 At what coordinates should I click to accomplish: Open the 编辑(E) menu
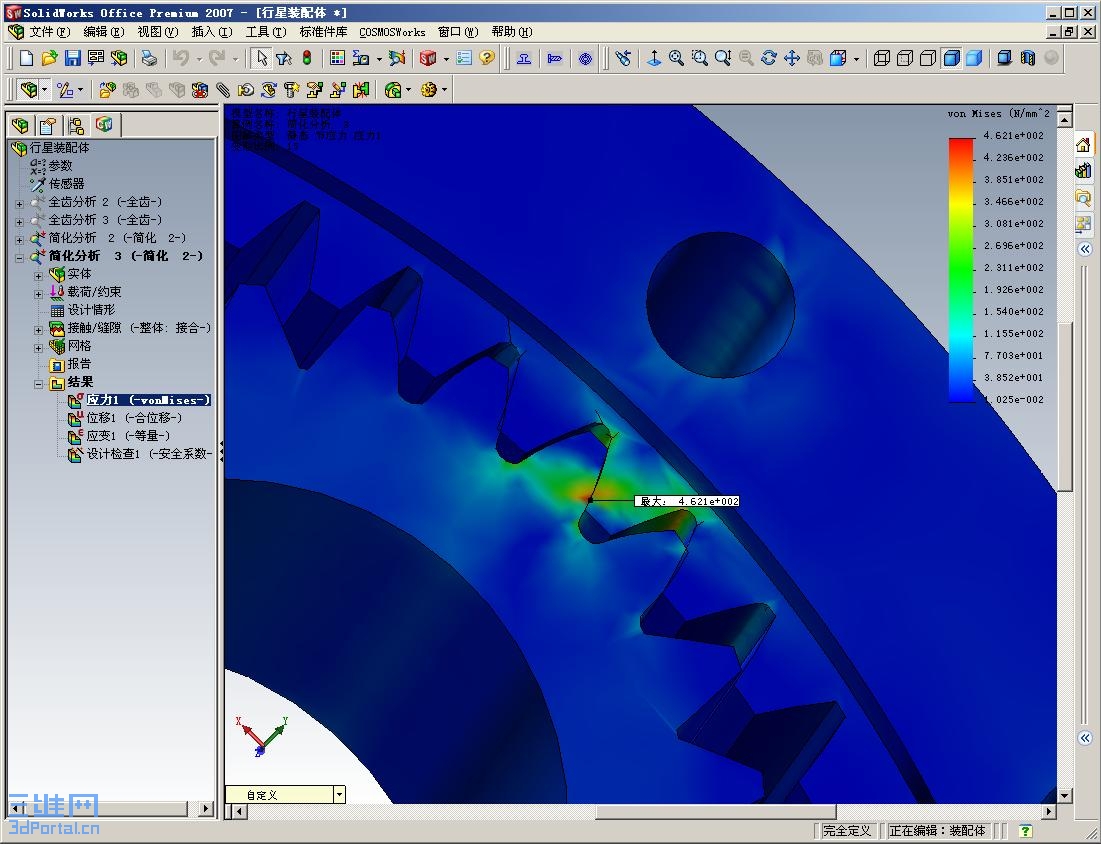[x=103, y=32]
